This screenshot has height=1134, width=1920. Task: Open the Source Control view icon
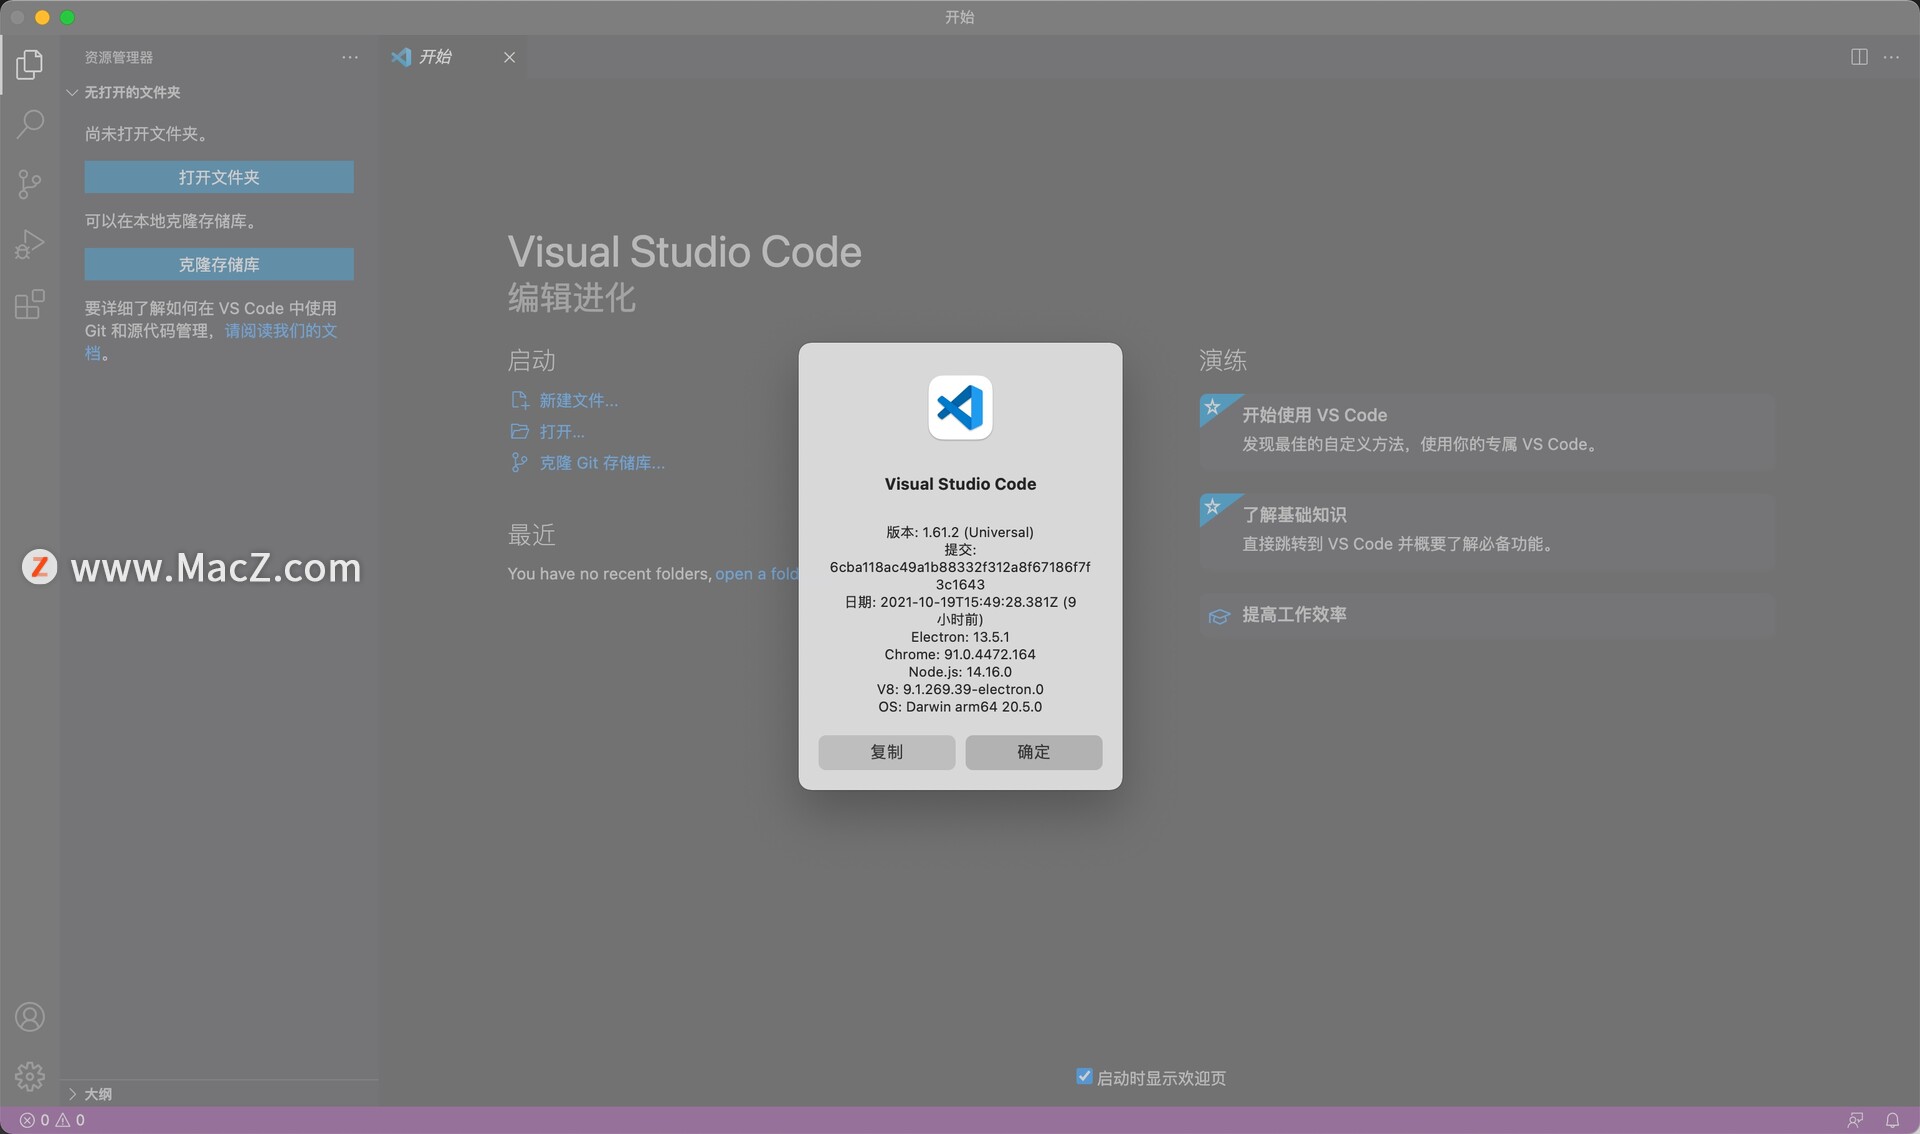30,184
